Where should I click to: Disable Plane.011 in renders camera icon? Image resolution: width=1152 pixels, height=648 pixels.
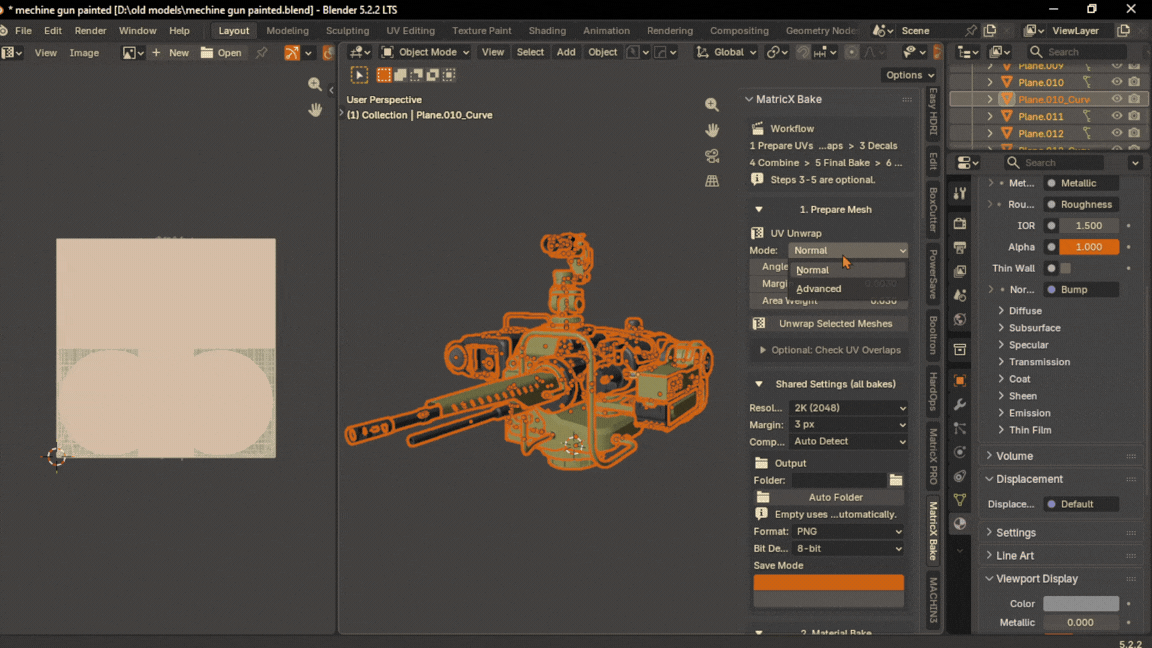[1134, 116]
